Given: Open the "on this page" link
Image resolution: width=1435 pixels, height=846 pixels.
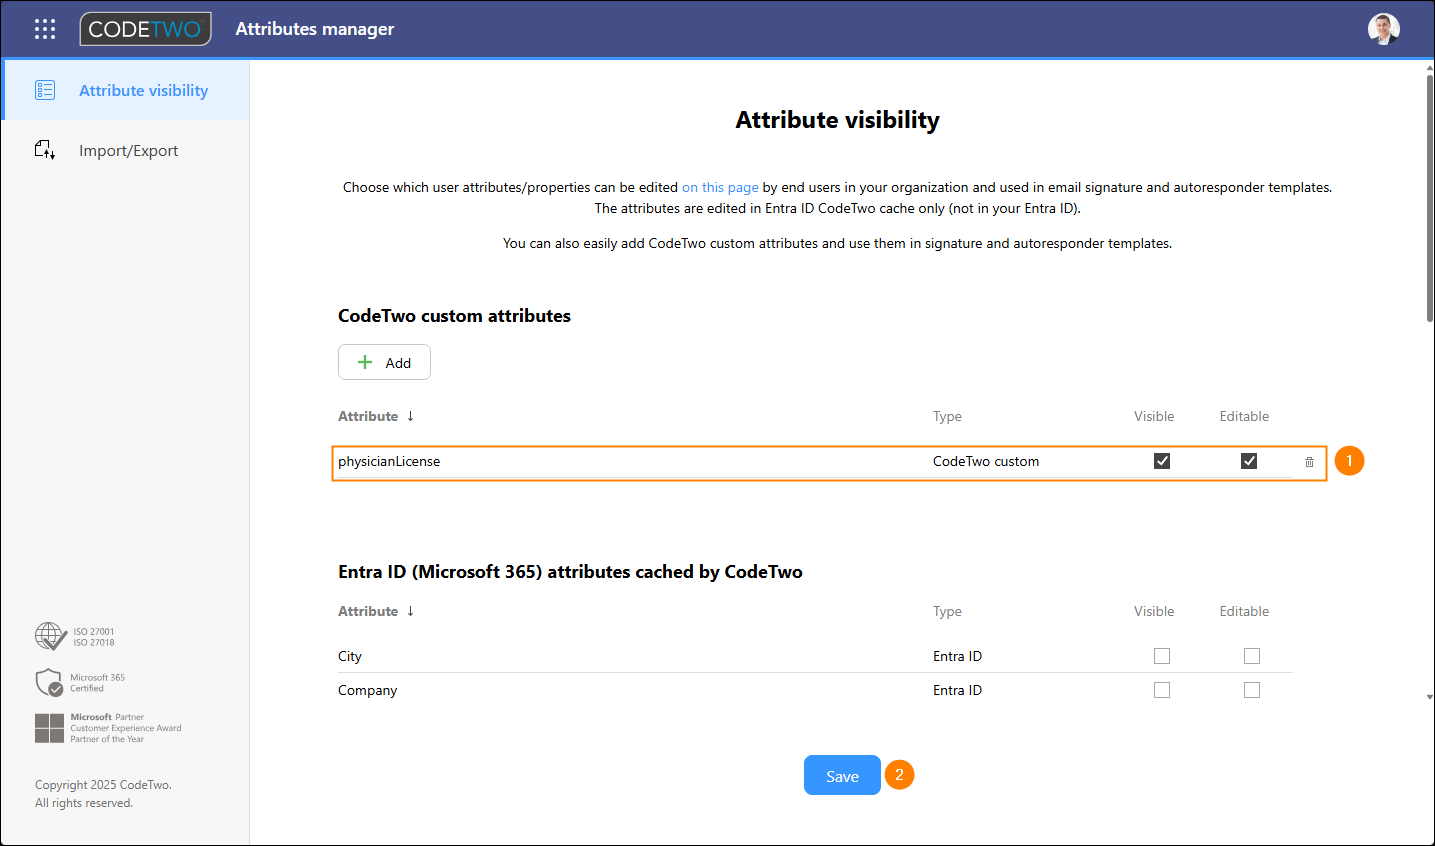Looking at the screenshot, I should [x=720, y=187].
